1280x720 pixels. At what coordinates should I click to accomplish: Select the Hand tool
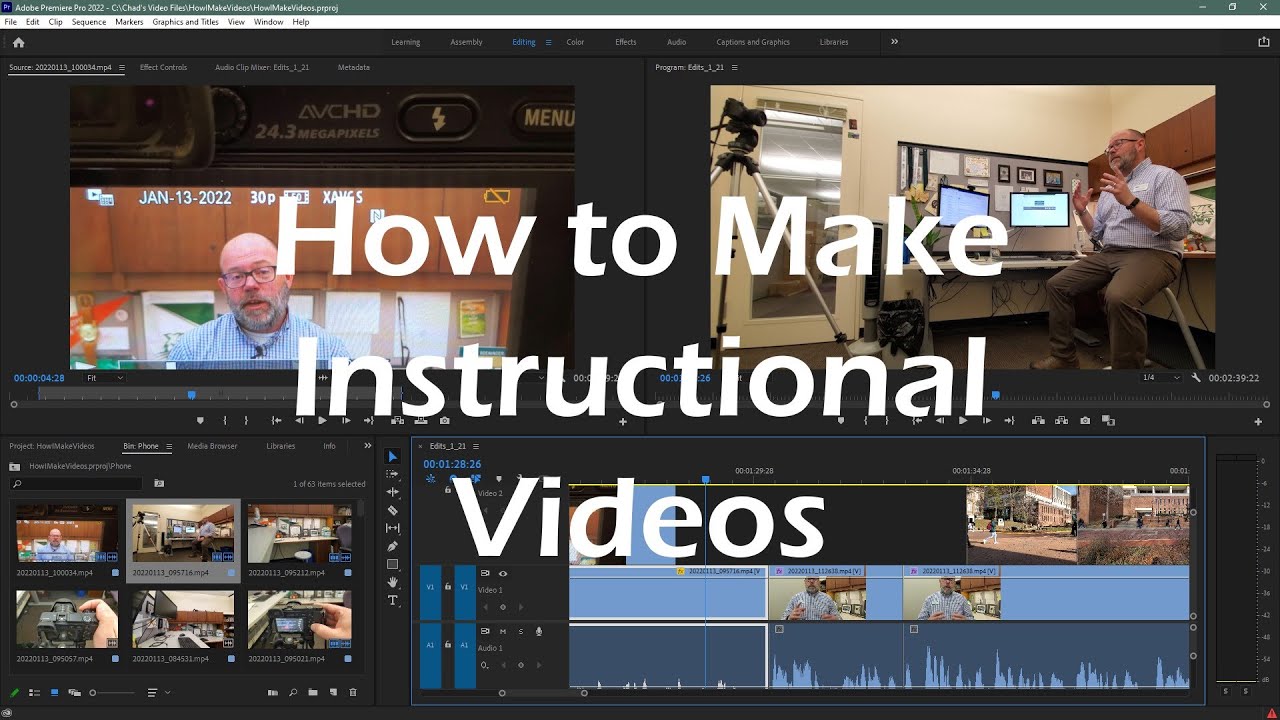[x=392, y=582]
